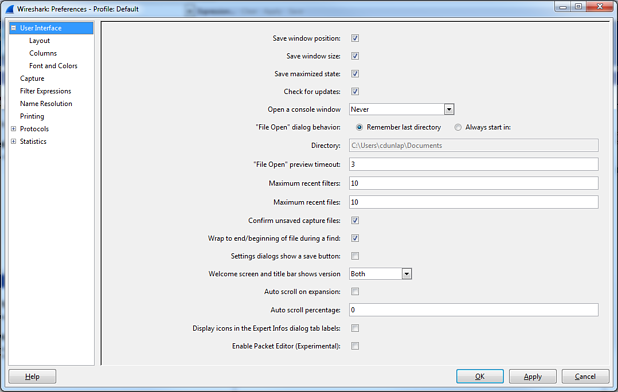Expand the Protocols tree node
Viewport: 618px width, 392px height.
point(13,129)
